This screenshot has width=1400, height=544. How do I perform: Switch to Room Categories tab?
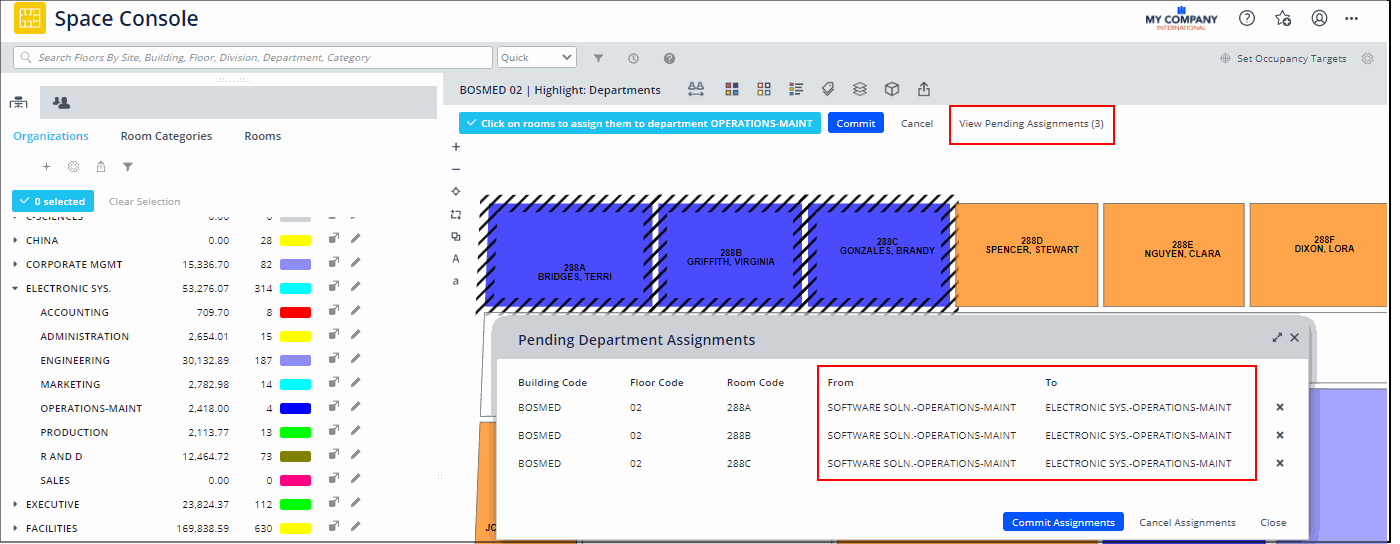(x=166, y=136)
